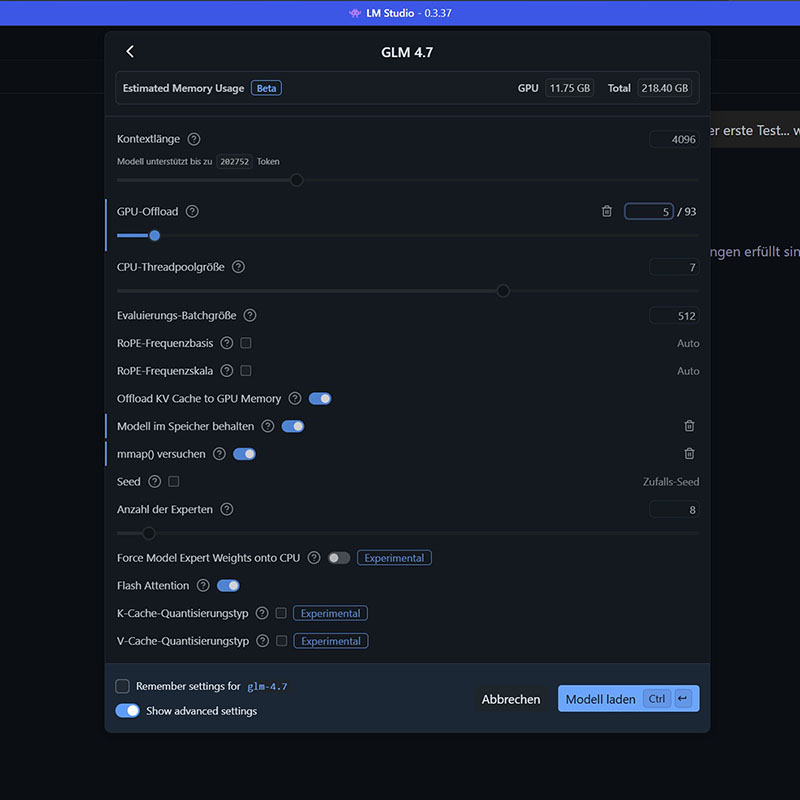Go back using the arrow beside GLM 4.7
Image resolution: width=800 pixels, height=800 pixels.
(130, 52)
